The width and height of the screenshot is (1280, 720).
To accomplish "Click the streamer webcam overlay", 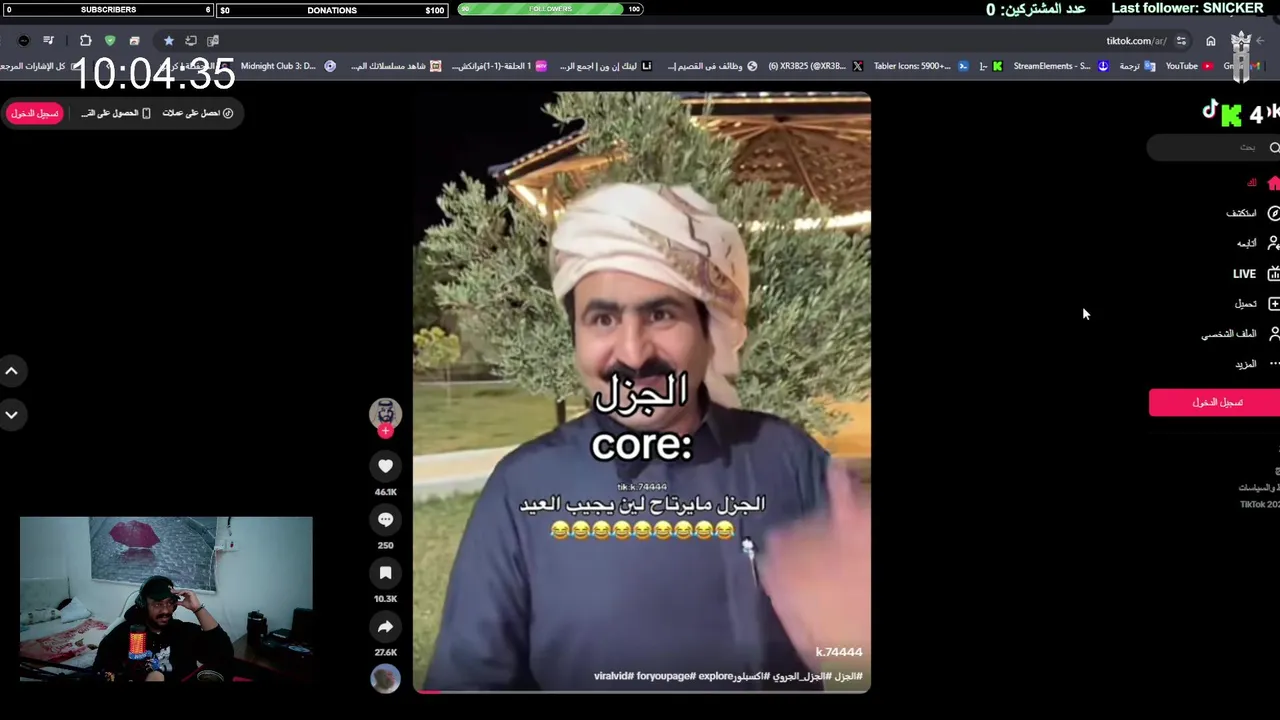I will [166, 598].
